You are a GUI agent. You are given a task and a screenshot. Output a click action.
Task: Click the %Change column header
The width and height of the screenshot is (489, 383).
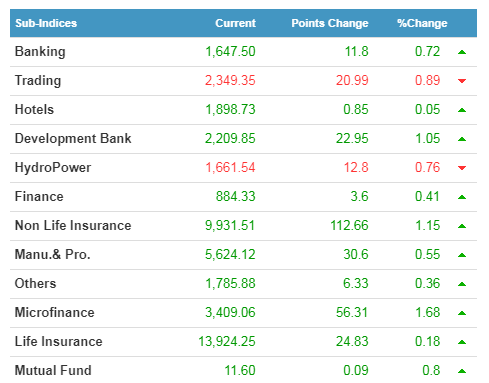(422, 23)
